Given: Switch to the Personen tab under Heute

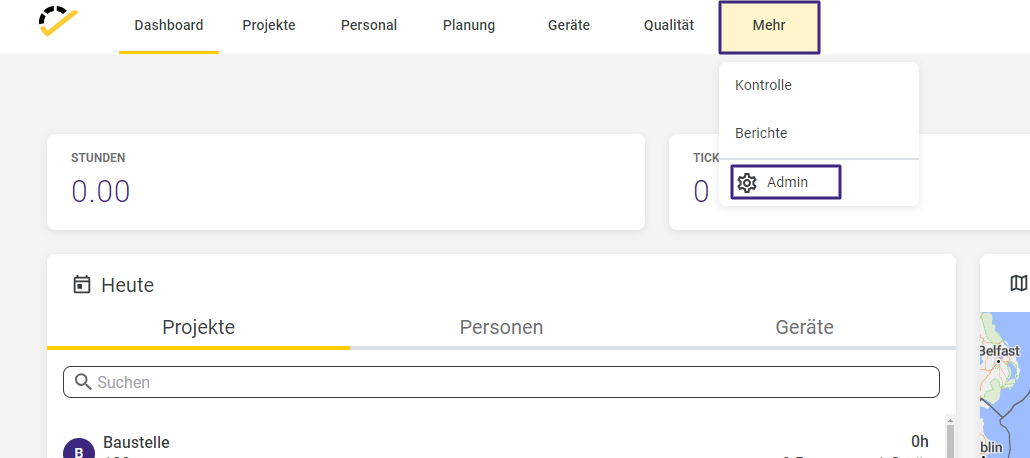Looking at the screenshot, I should click(501, 327).
